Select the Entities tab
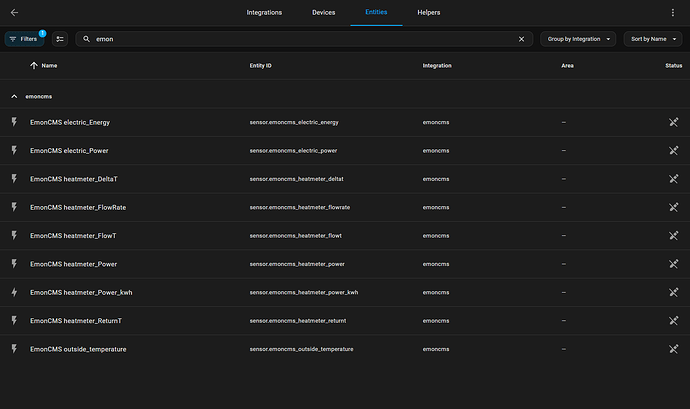Image resolution: width=690 pixels, height=409 pixels. [376, 12]
